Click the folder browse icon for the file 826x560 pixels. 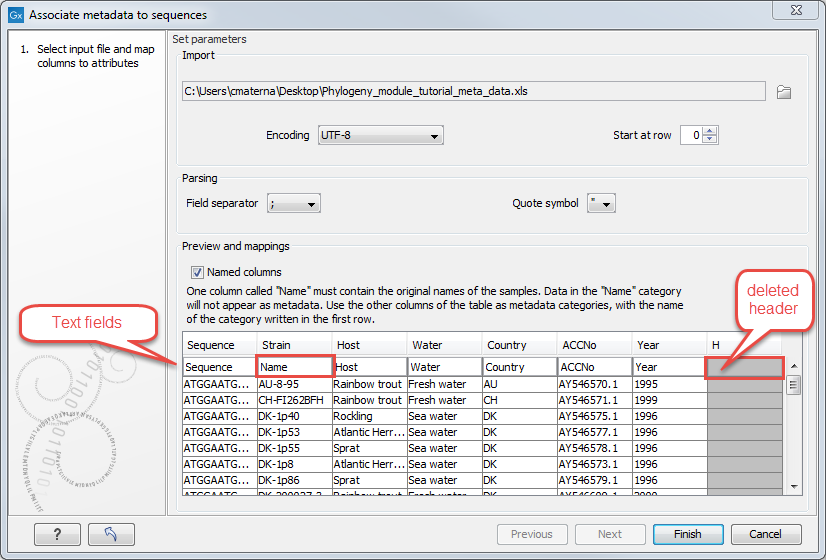[x=784, y=92]
